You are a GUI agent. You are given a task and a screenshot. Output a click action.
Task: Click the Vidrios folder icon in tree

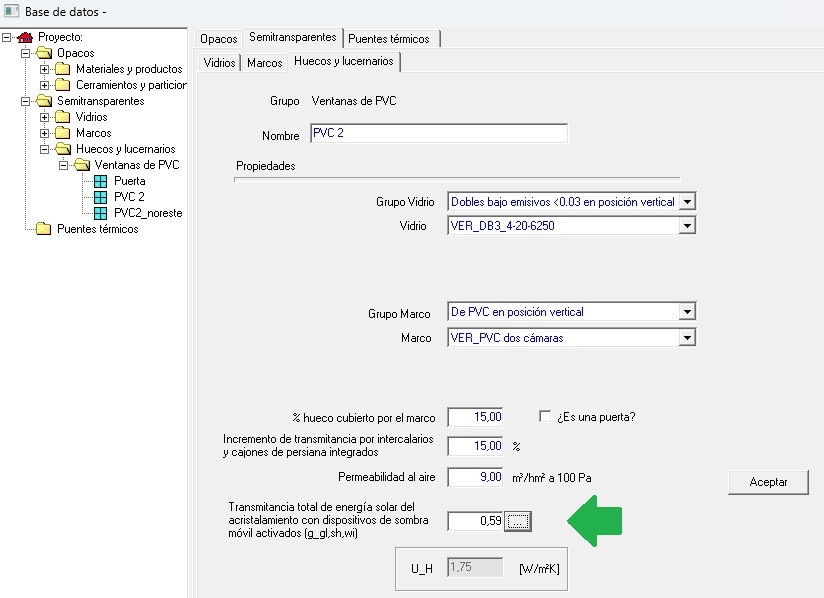tap(63, 117)
